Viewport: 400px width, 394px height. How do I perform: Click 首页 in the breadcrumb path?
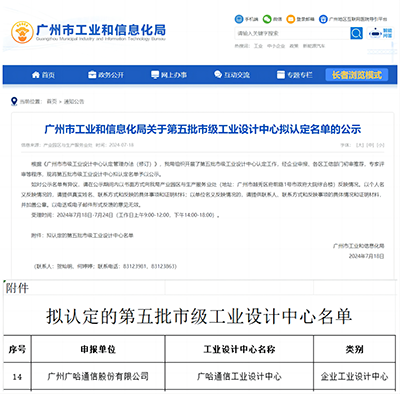[x=51, y=101]
